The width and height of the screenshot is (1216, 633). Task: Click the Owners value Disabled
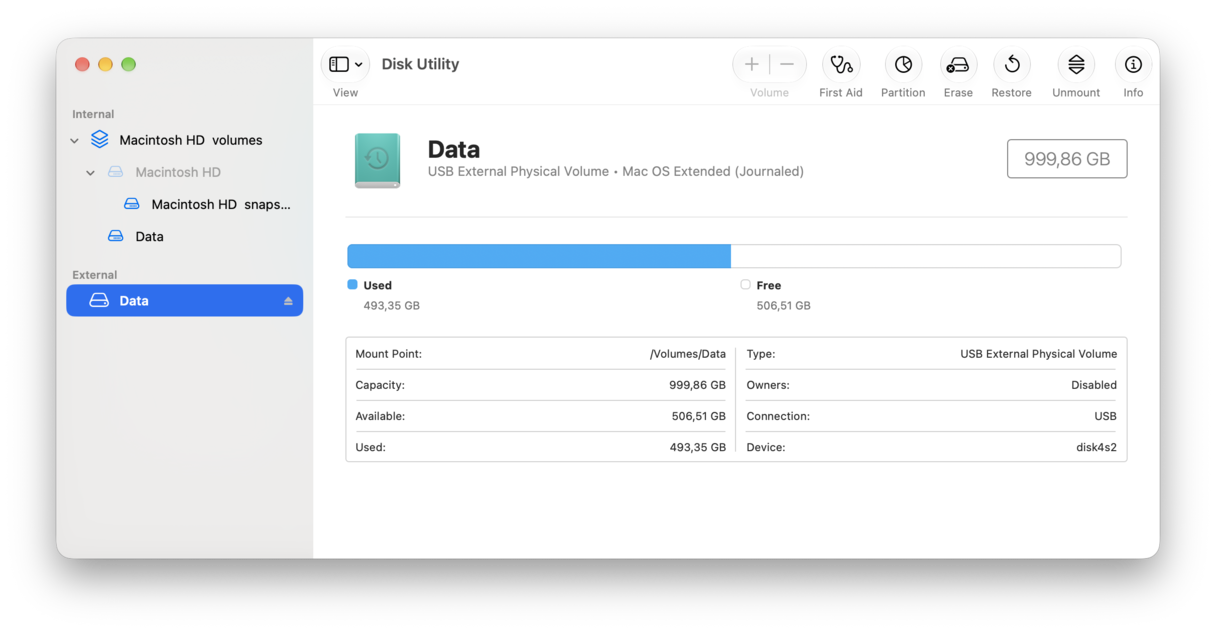tap(1094, 385)
